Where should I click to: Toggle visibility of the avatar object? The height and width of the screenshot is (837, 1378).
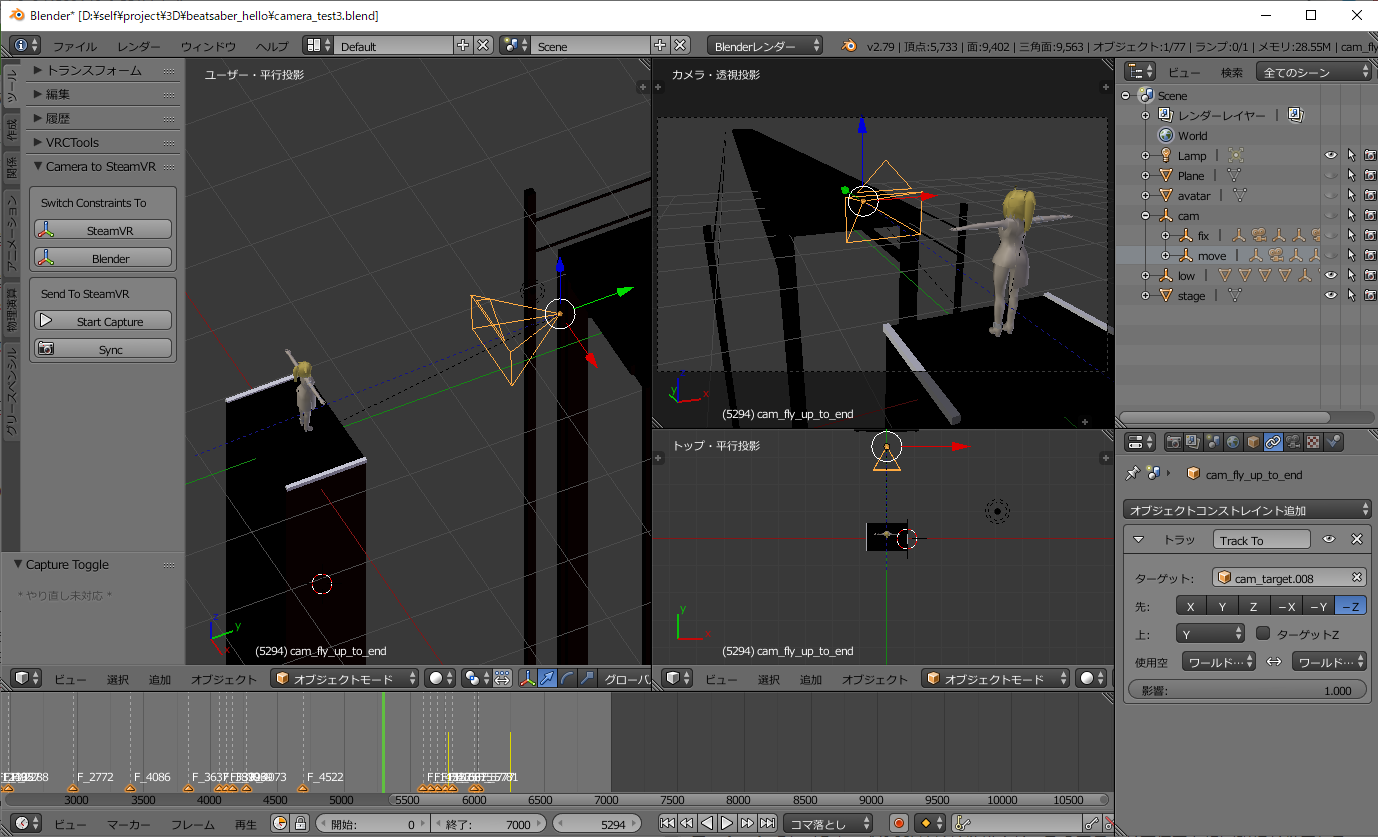[1331, 195]
